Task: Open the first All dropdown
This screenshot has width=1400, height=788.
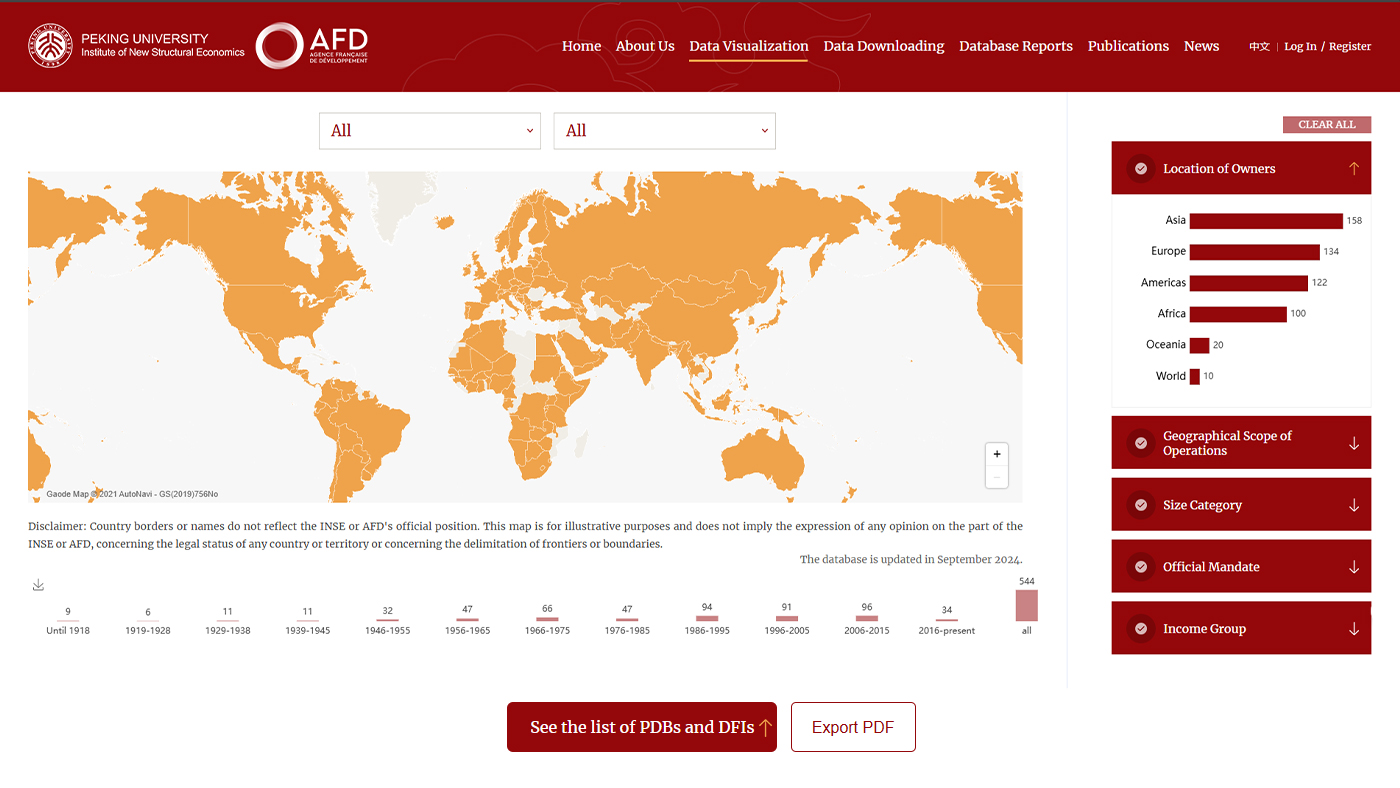Action: click(429, 131)
